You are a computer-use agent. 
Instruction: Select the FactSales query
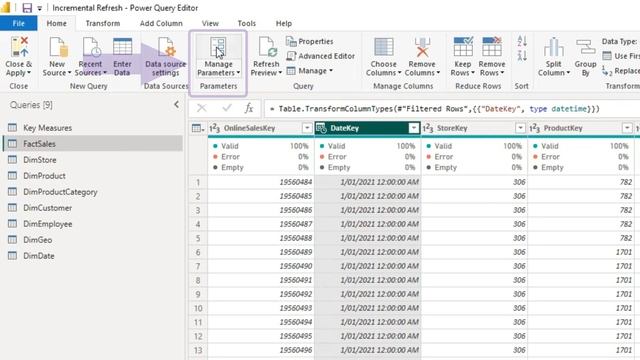pyautogui.click(x=92, y=144)
